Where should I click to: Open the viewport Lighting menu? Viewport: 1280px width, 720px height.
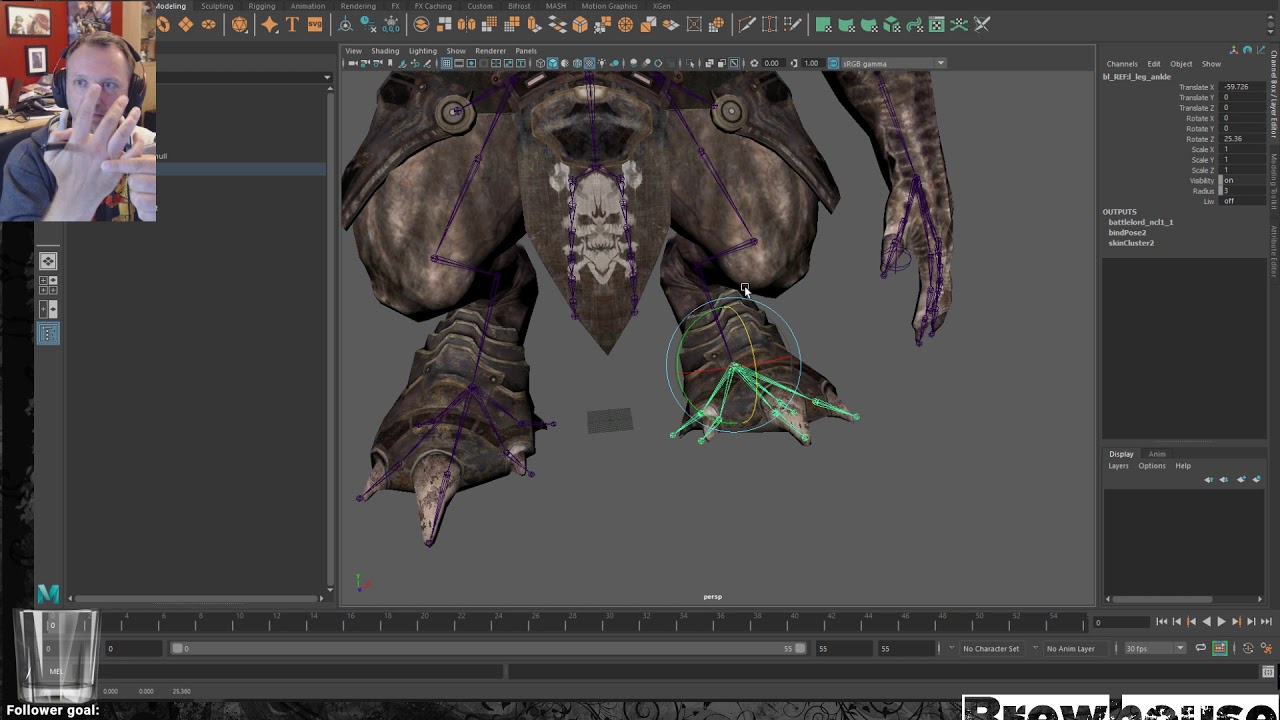click(422, 50)
